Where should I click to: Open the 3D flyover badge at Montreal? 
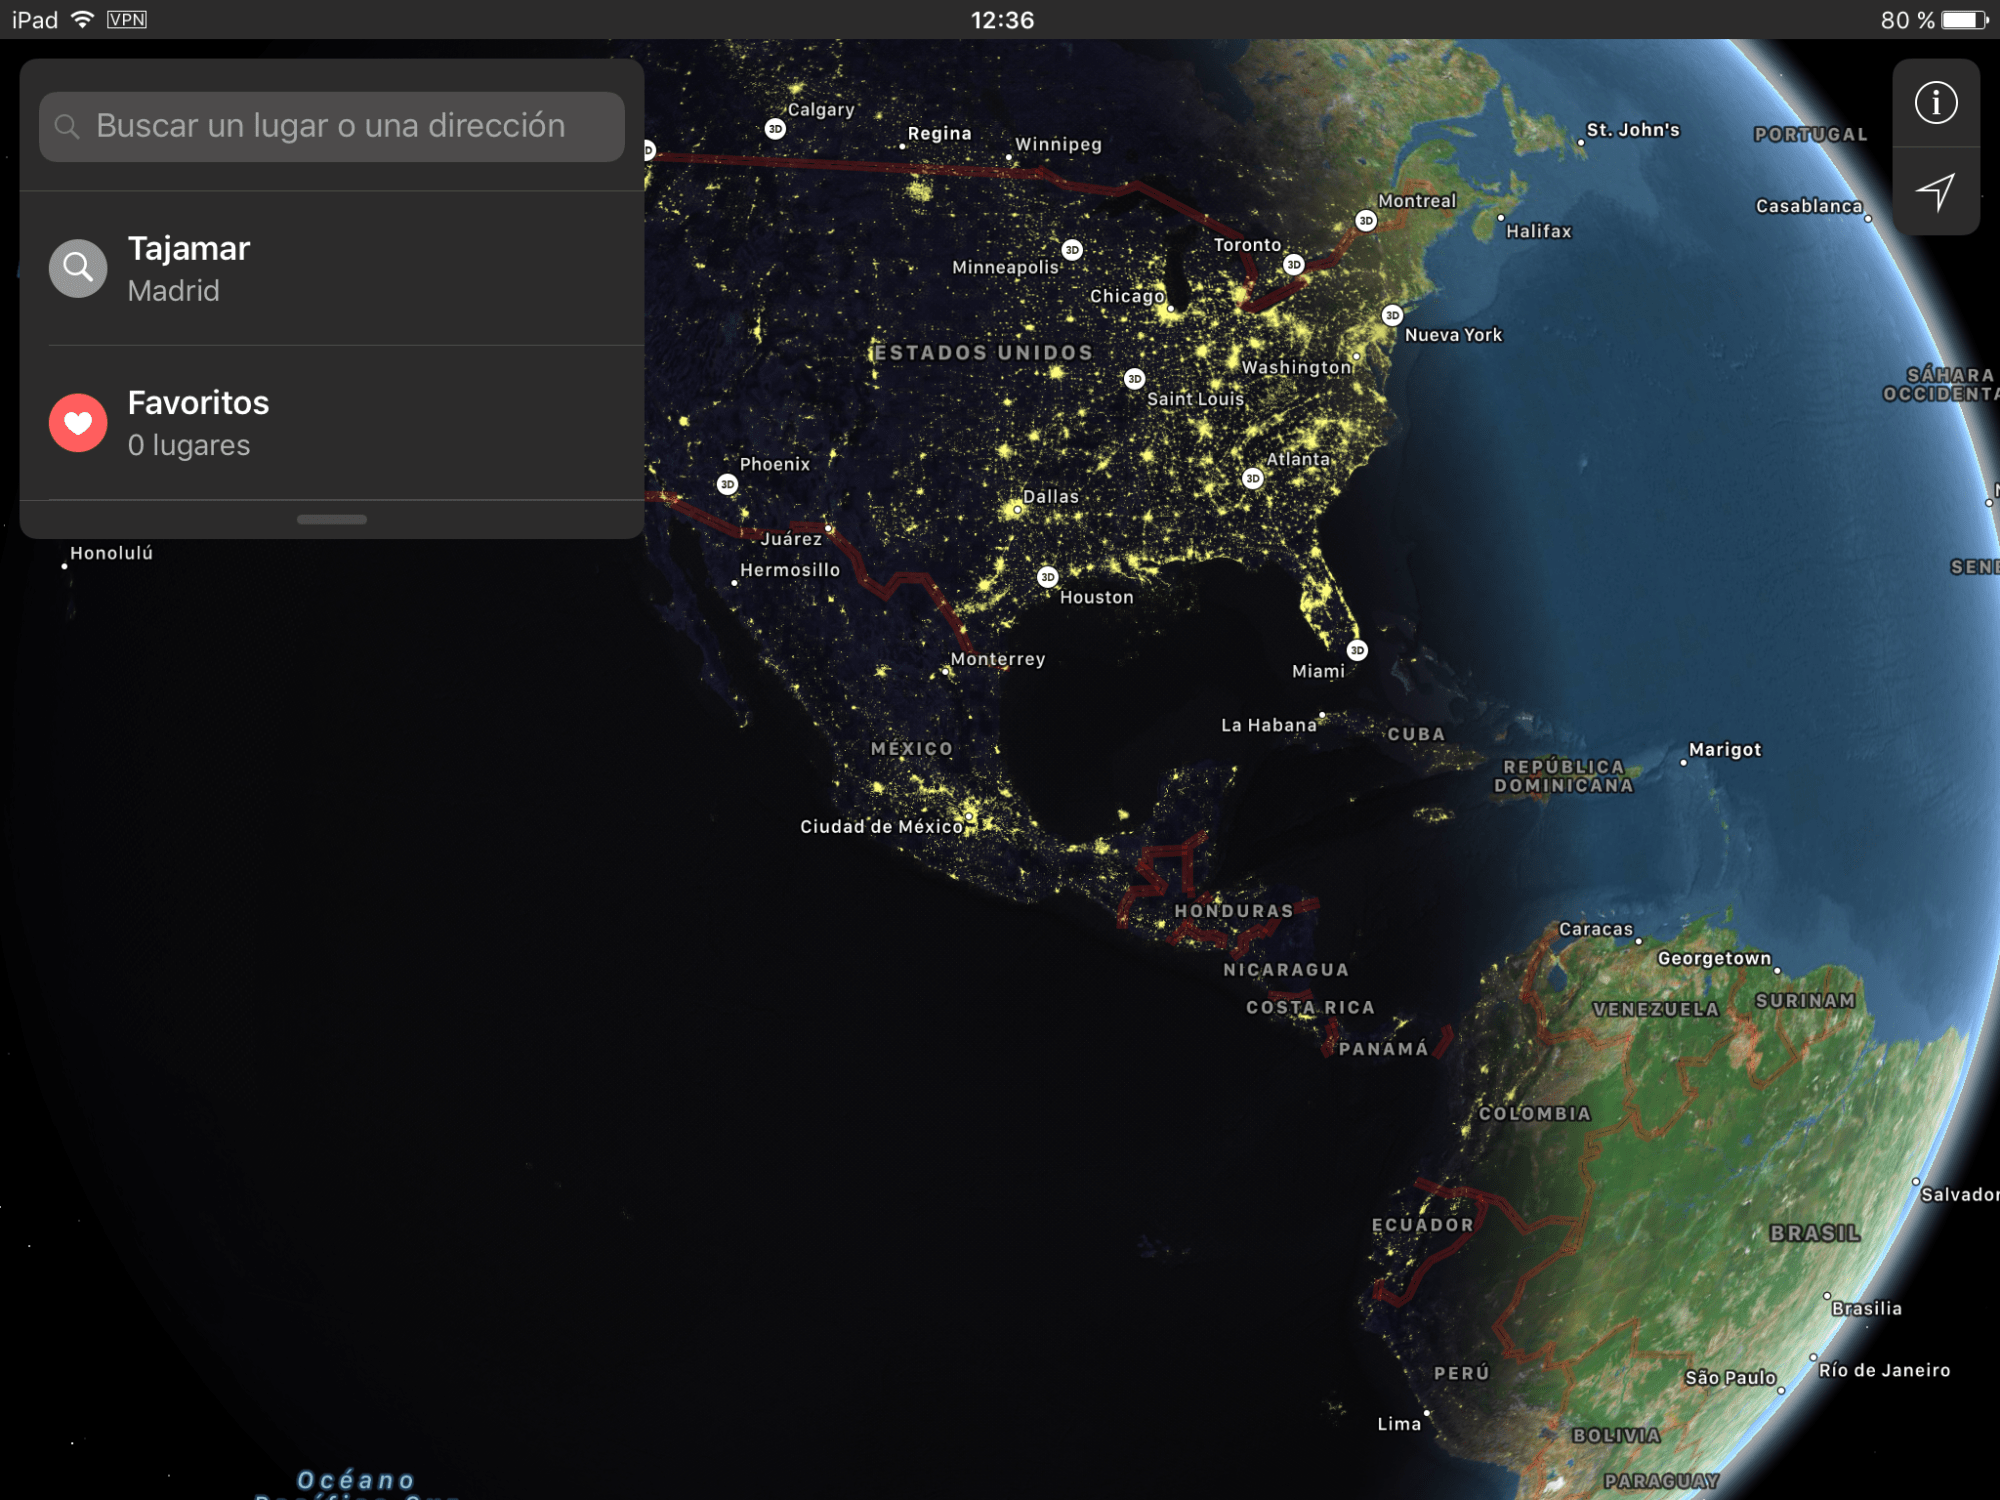click(1366, 221)
